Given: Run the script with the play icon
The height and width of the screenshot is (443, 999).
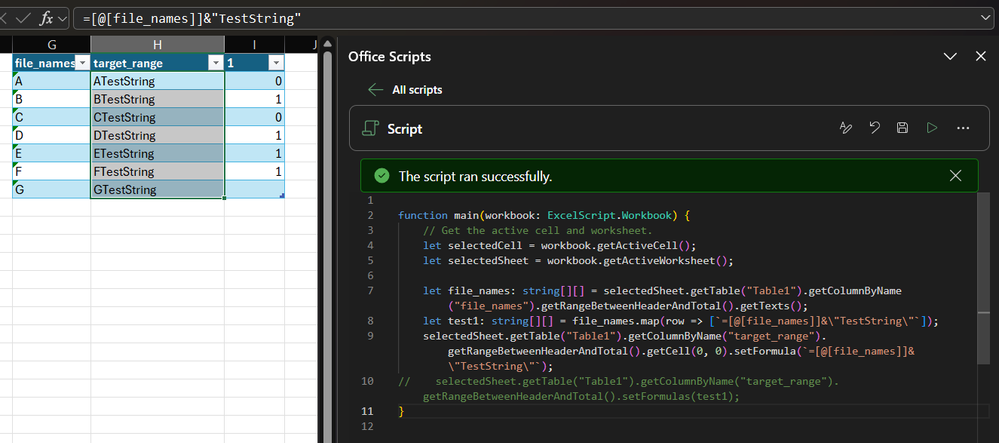Looking at the screenshot, I should tap(932, 128).
